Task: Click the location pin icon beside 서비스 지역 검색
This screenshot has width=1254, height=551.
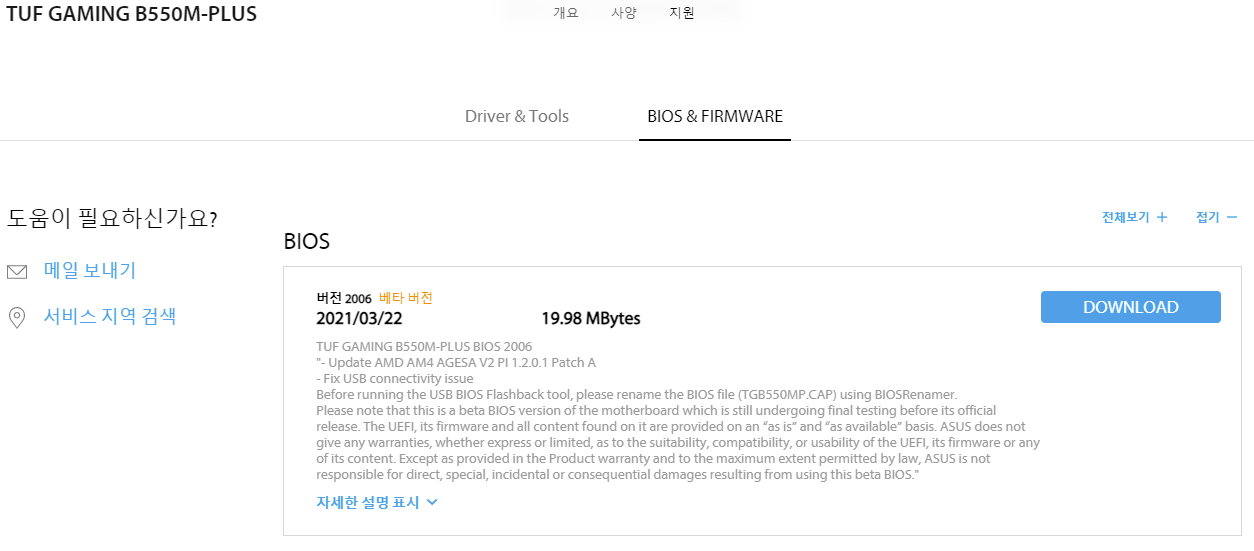Action: click(x=16, y=318)
